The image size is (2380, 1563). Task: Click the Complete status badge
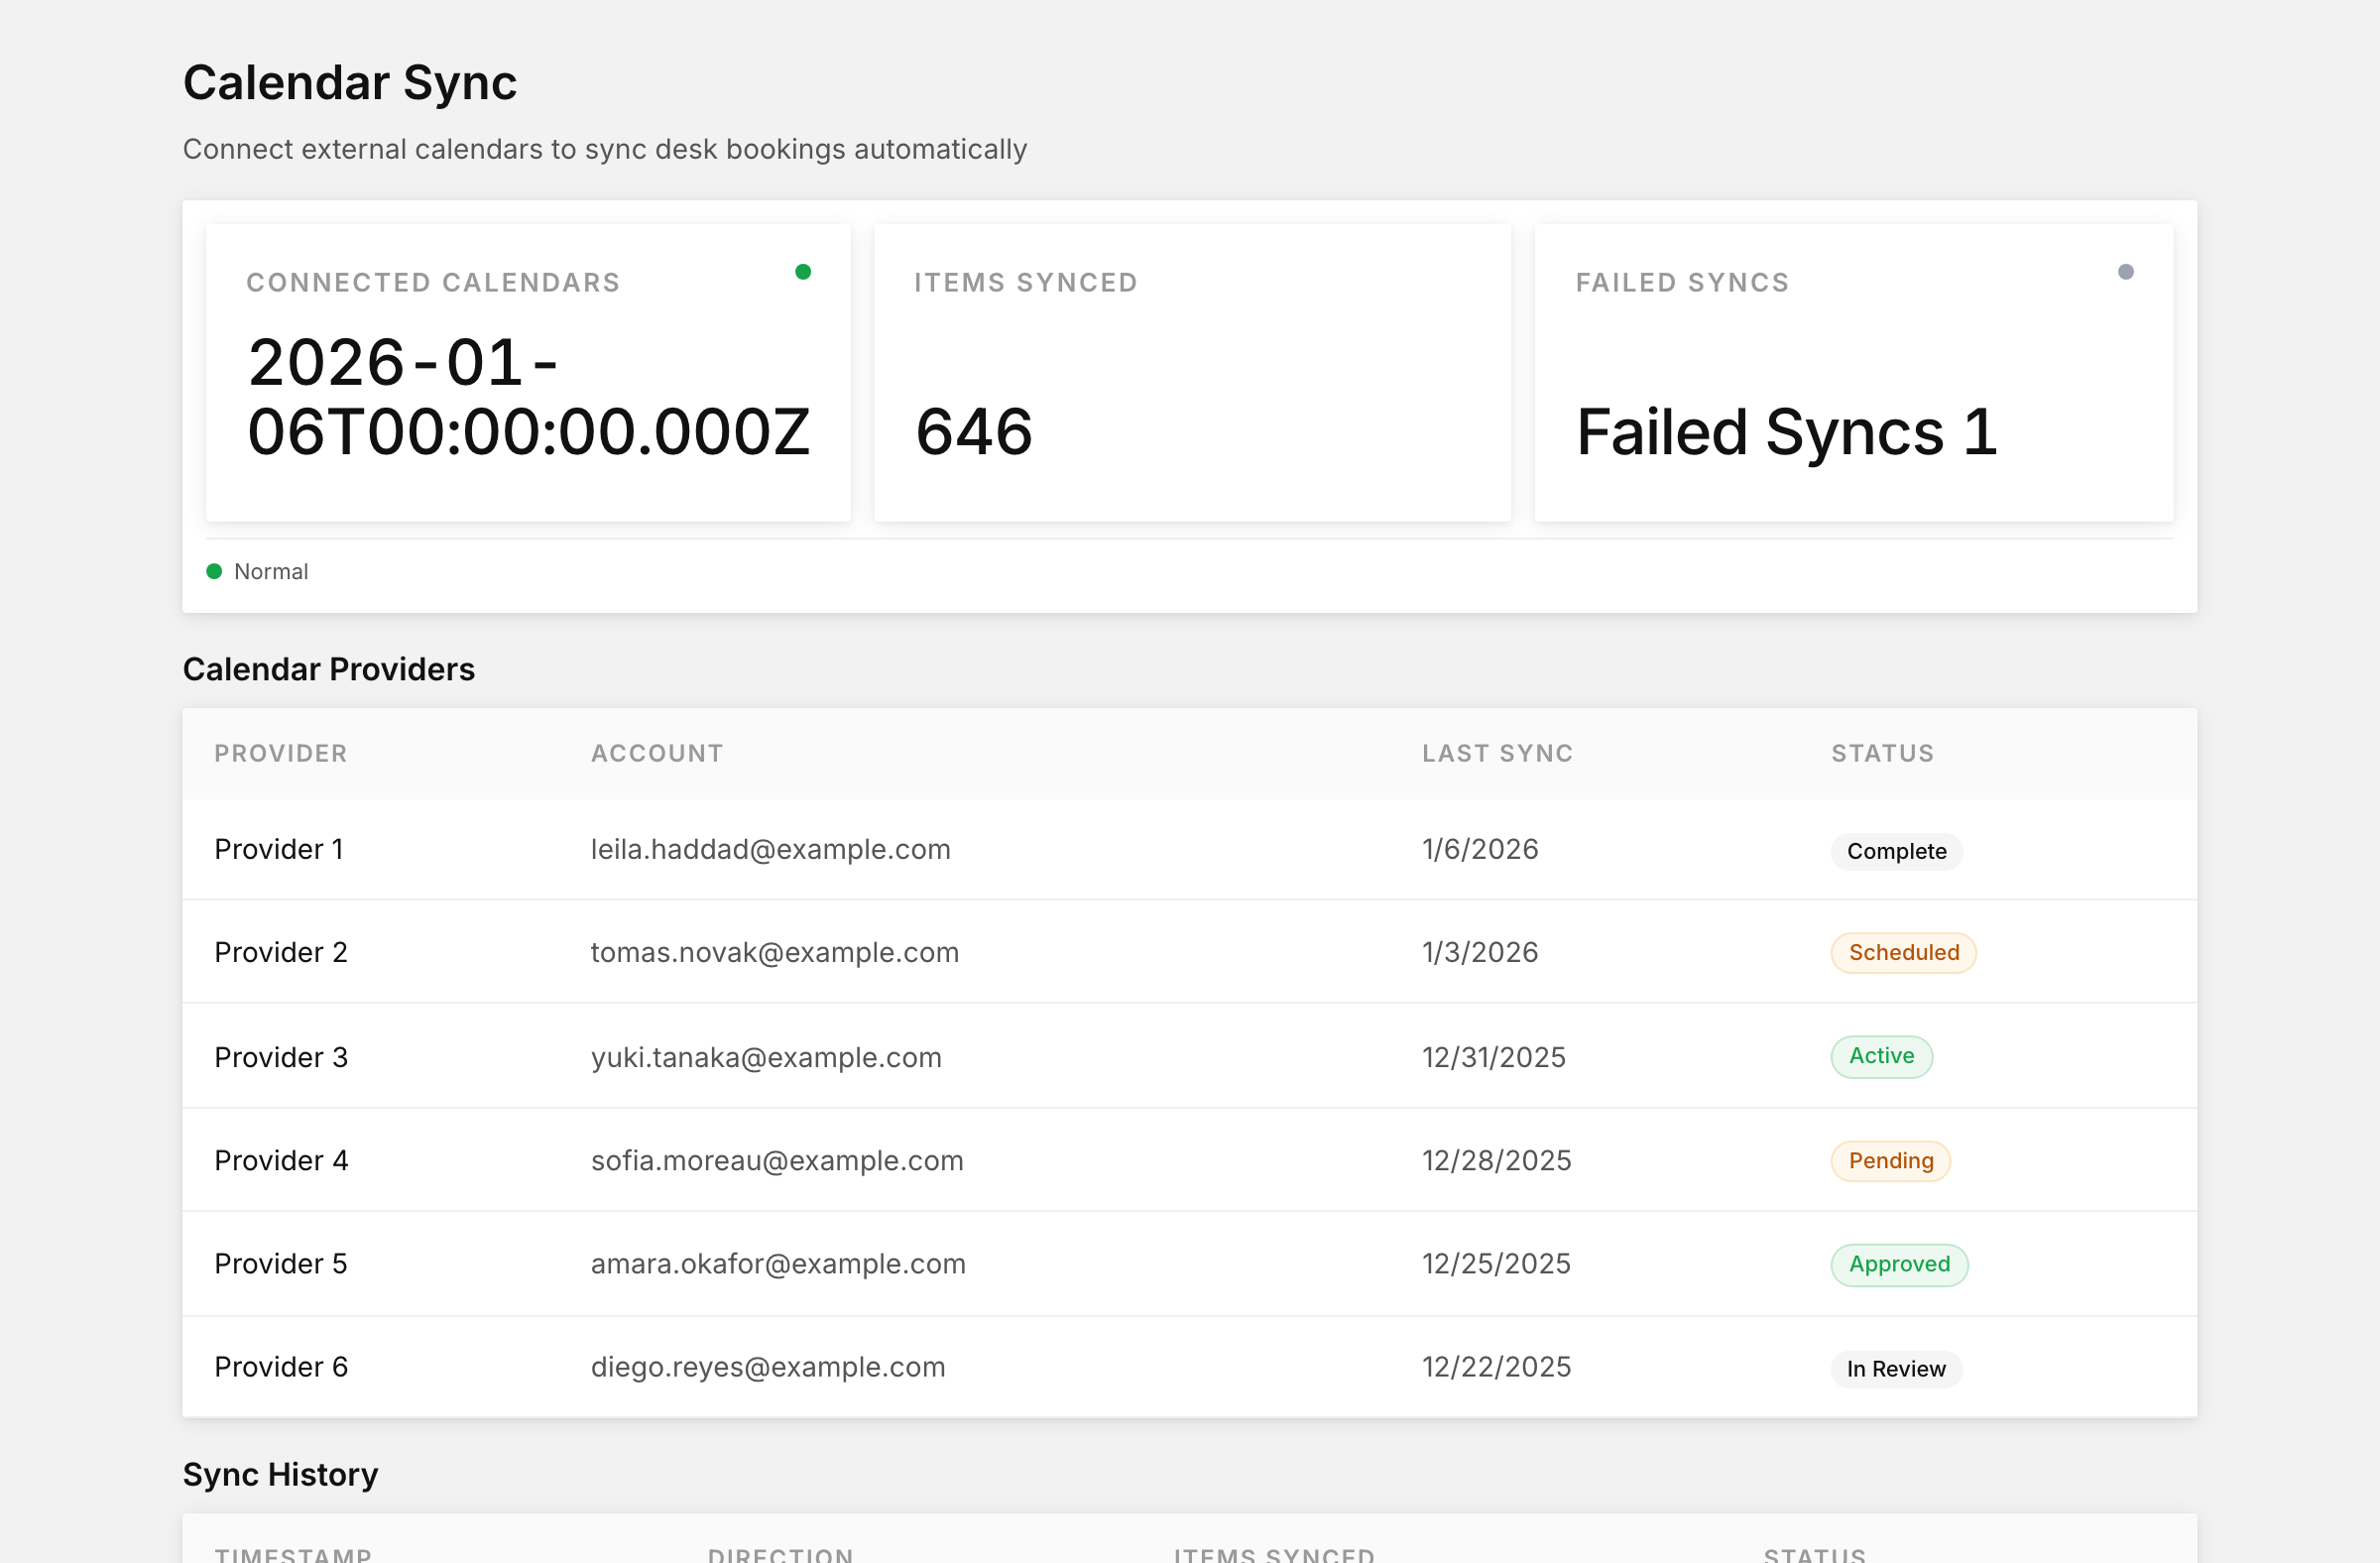point(1896,852)
